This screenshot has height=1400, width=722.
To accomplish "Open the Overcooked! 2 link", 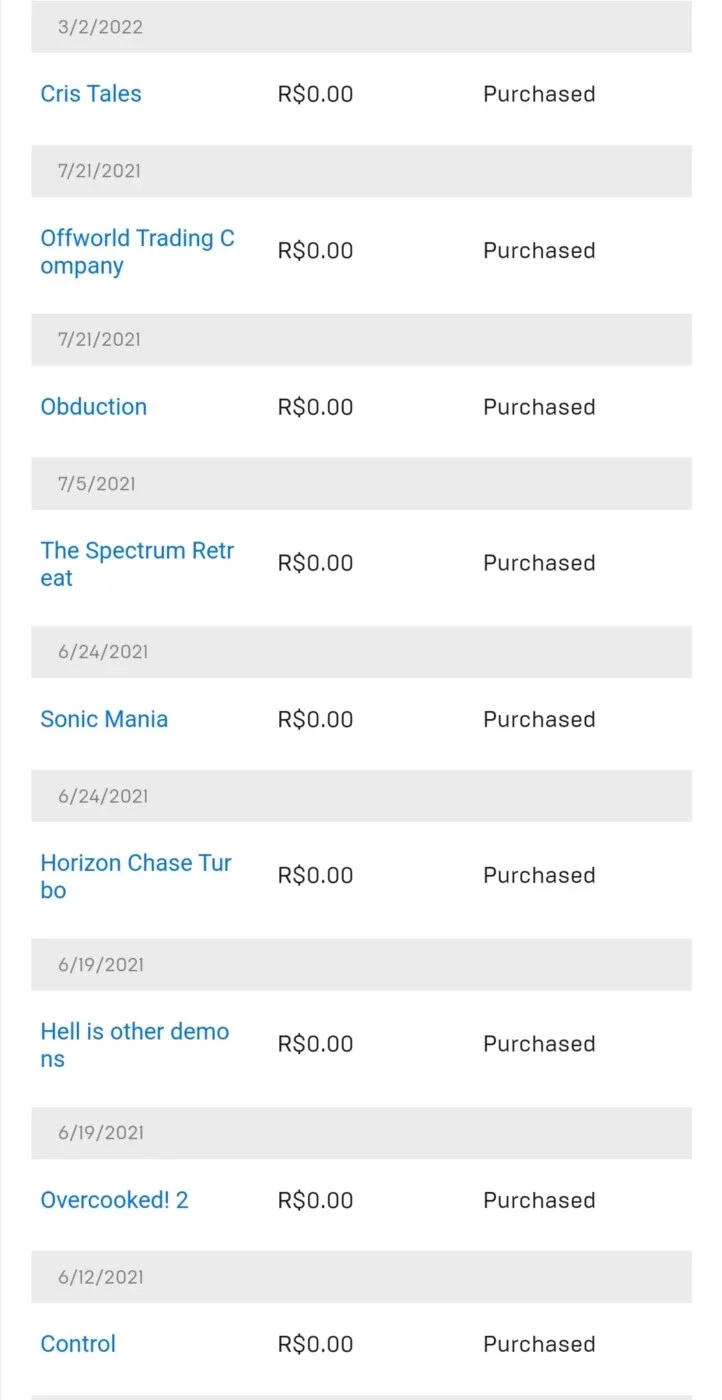I will (x=114, y=1200).
